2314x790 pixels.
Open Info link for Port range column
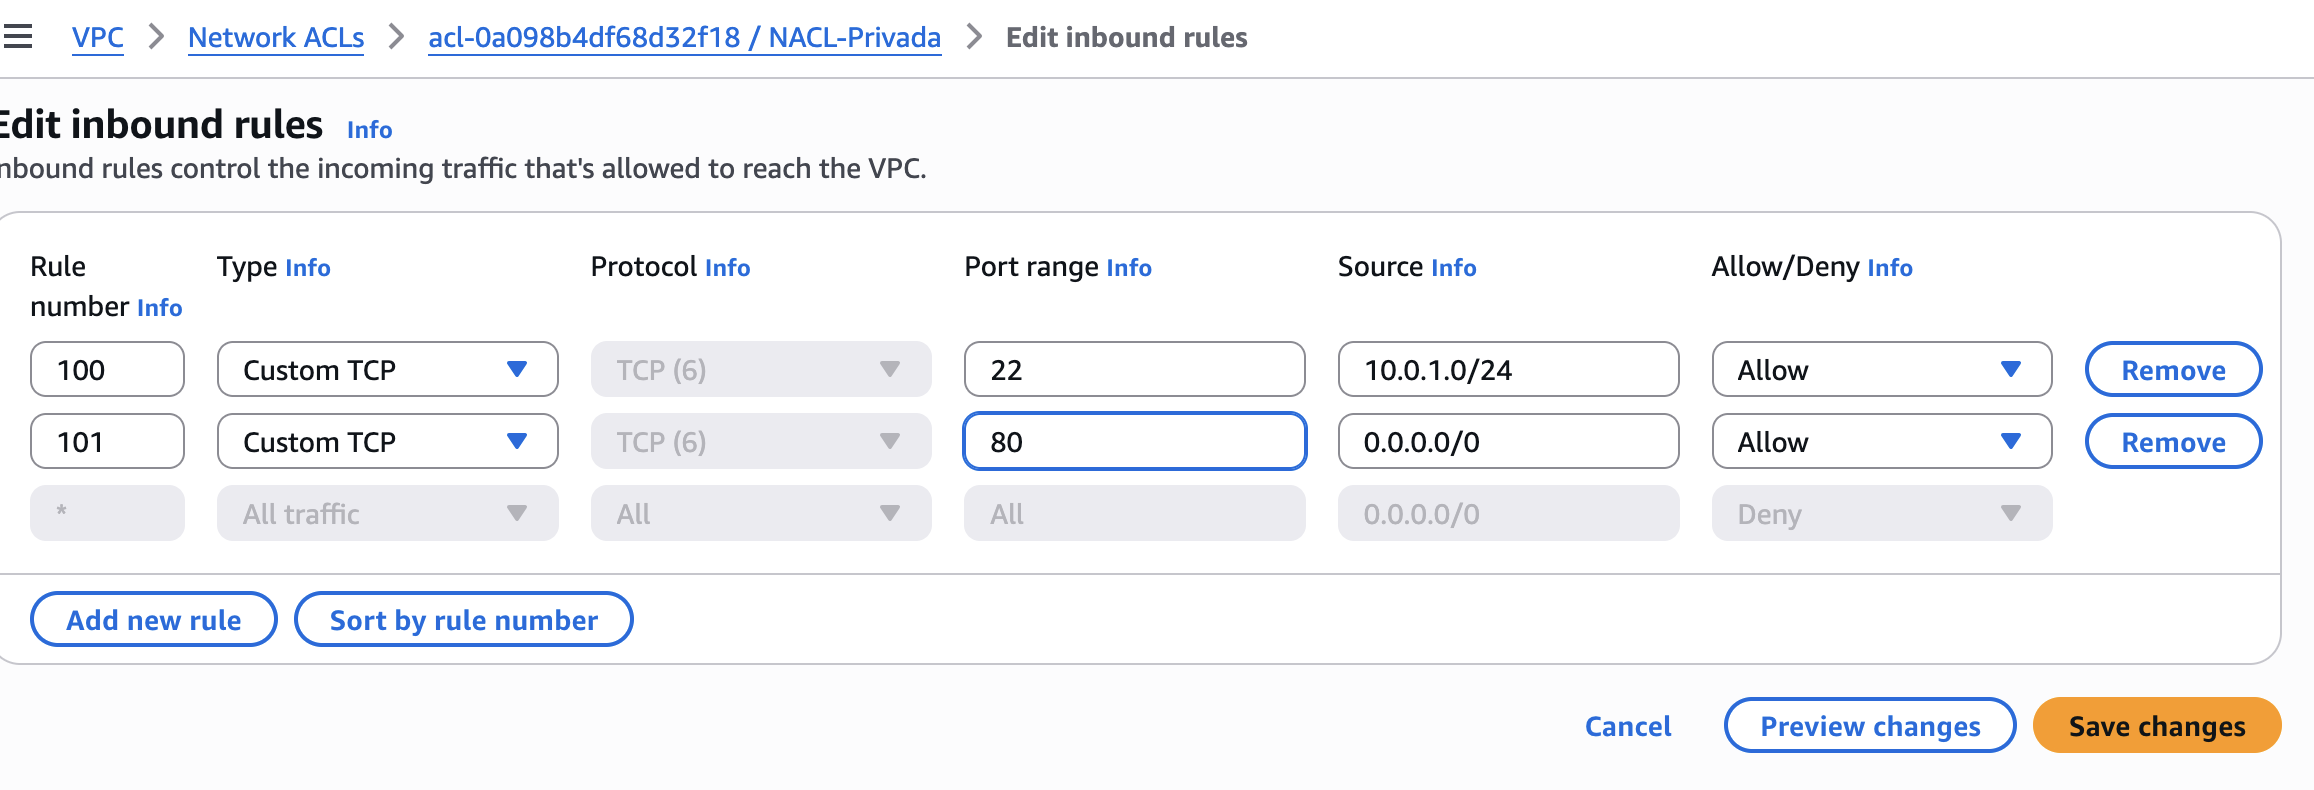pos(1129,267)
